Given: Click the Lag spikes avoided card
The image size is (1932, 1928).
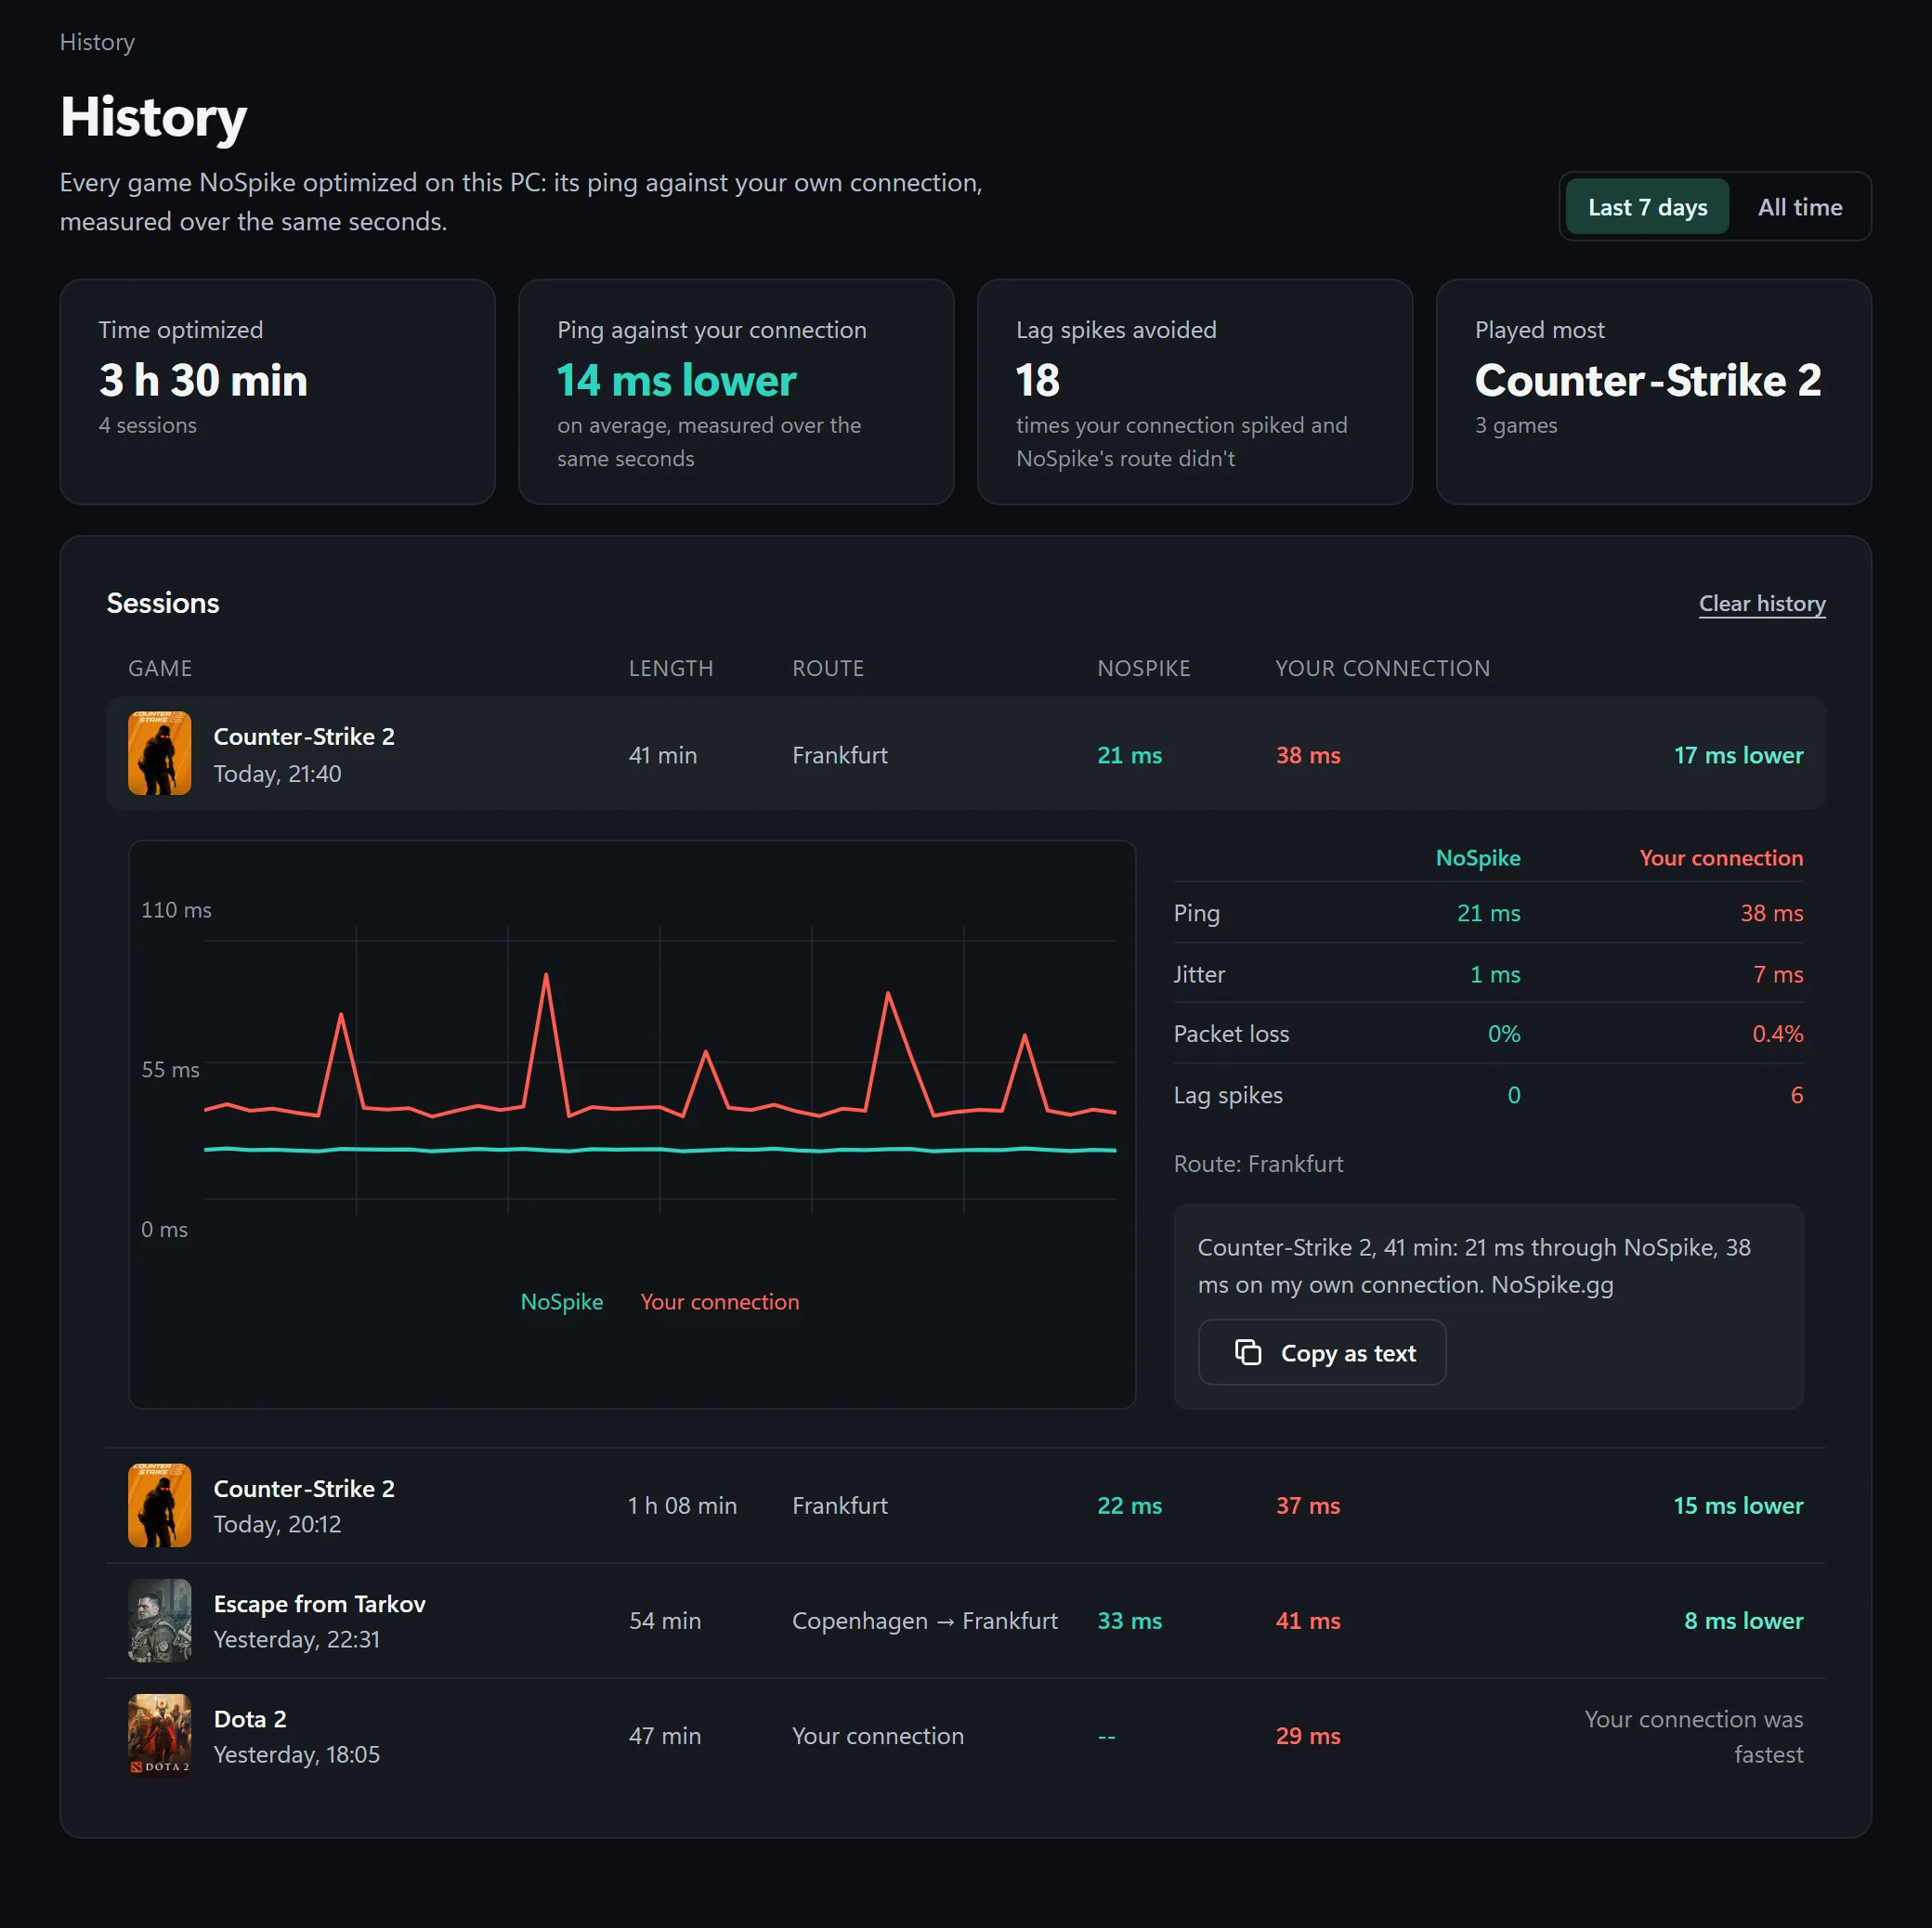Looking at the screenshot, I should pos(1195,392).
